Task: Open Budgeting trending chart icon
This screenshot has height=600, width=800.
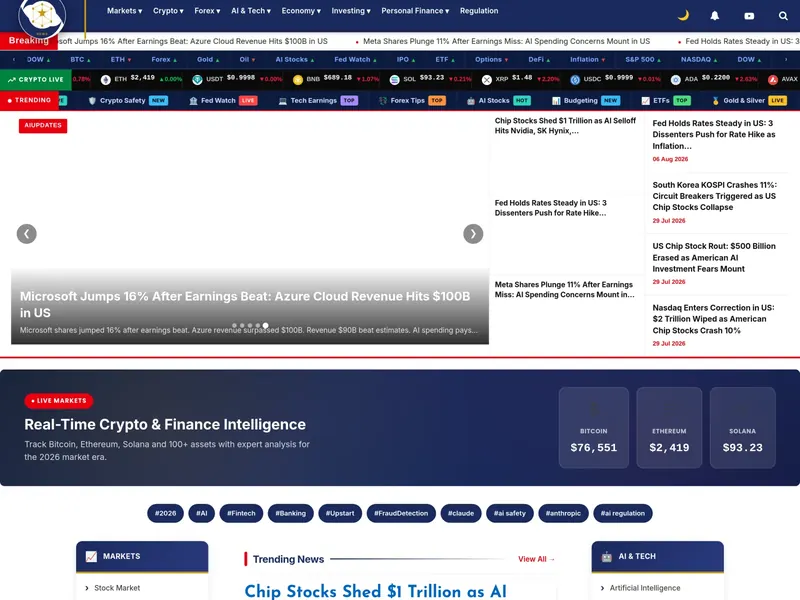Action: point(556,101)
